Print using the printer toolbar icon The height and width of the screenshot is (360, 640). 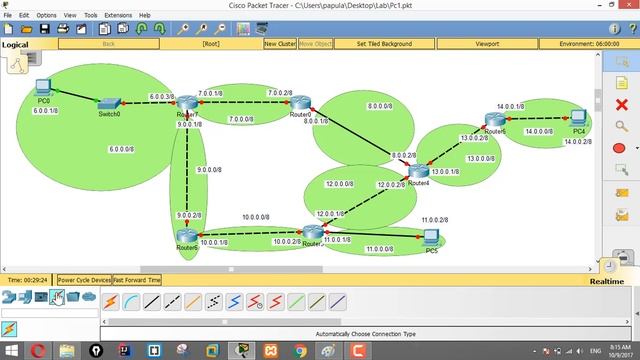63,29
